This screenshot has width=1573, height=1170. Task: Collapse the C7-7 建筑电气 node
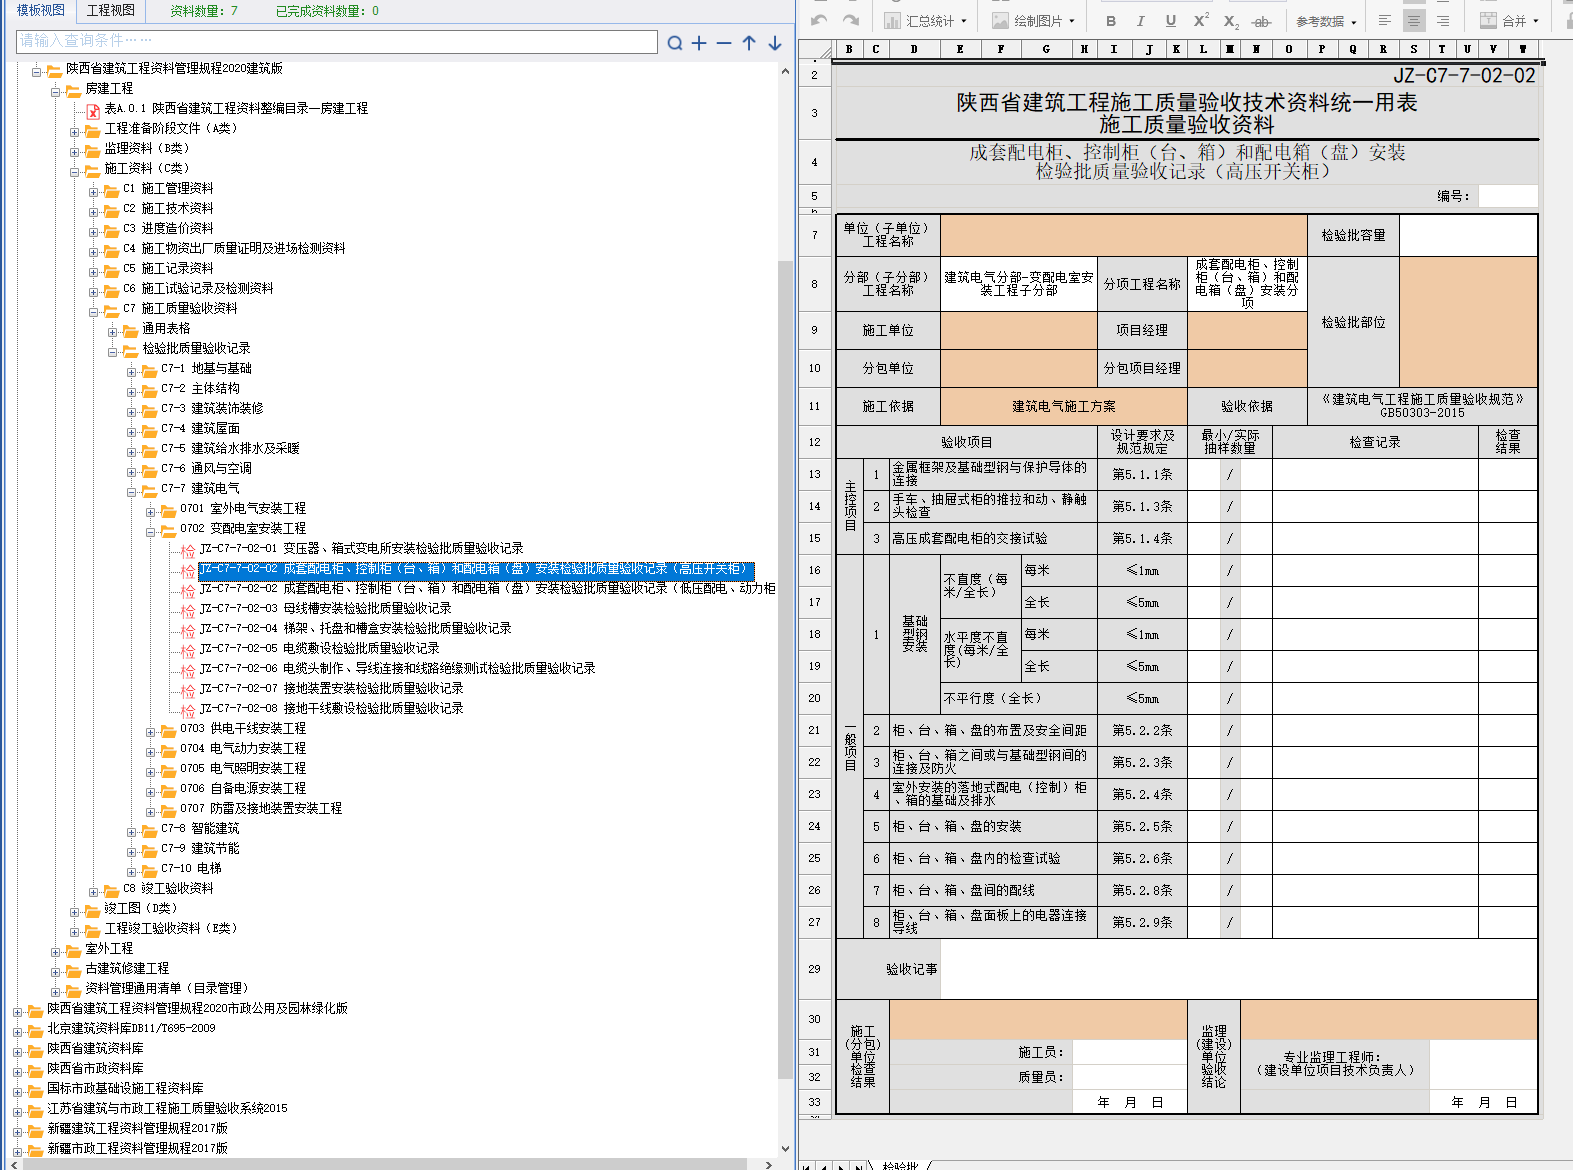[132, 491]
